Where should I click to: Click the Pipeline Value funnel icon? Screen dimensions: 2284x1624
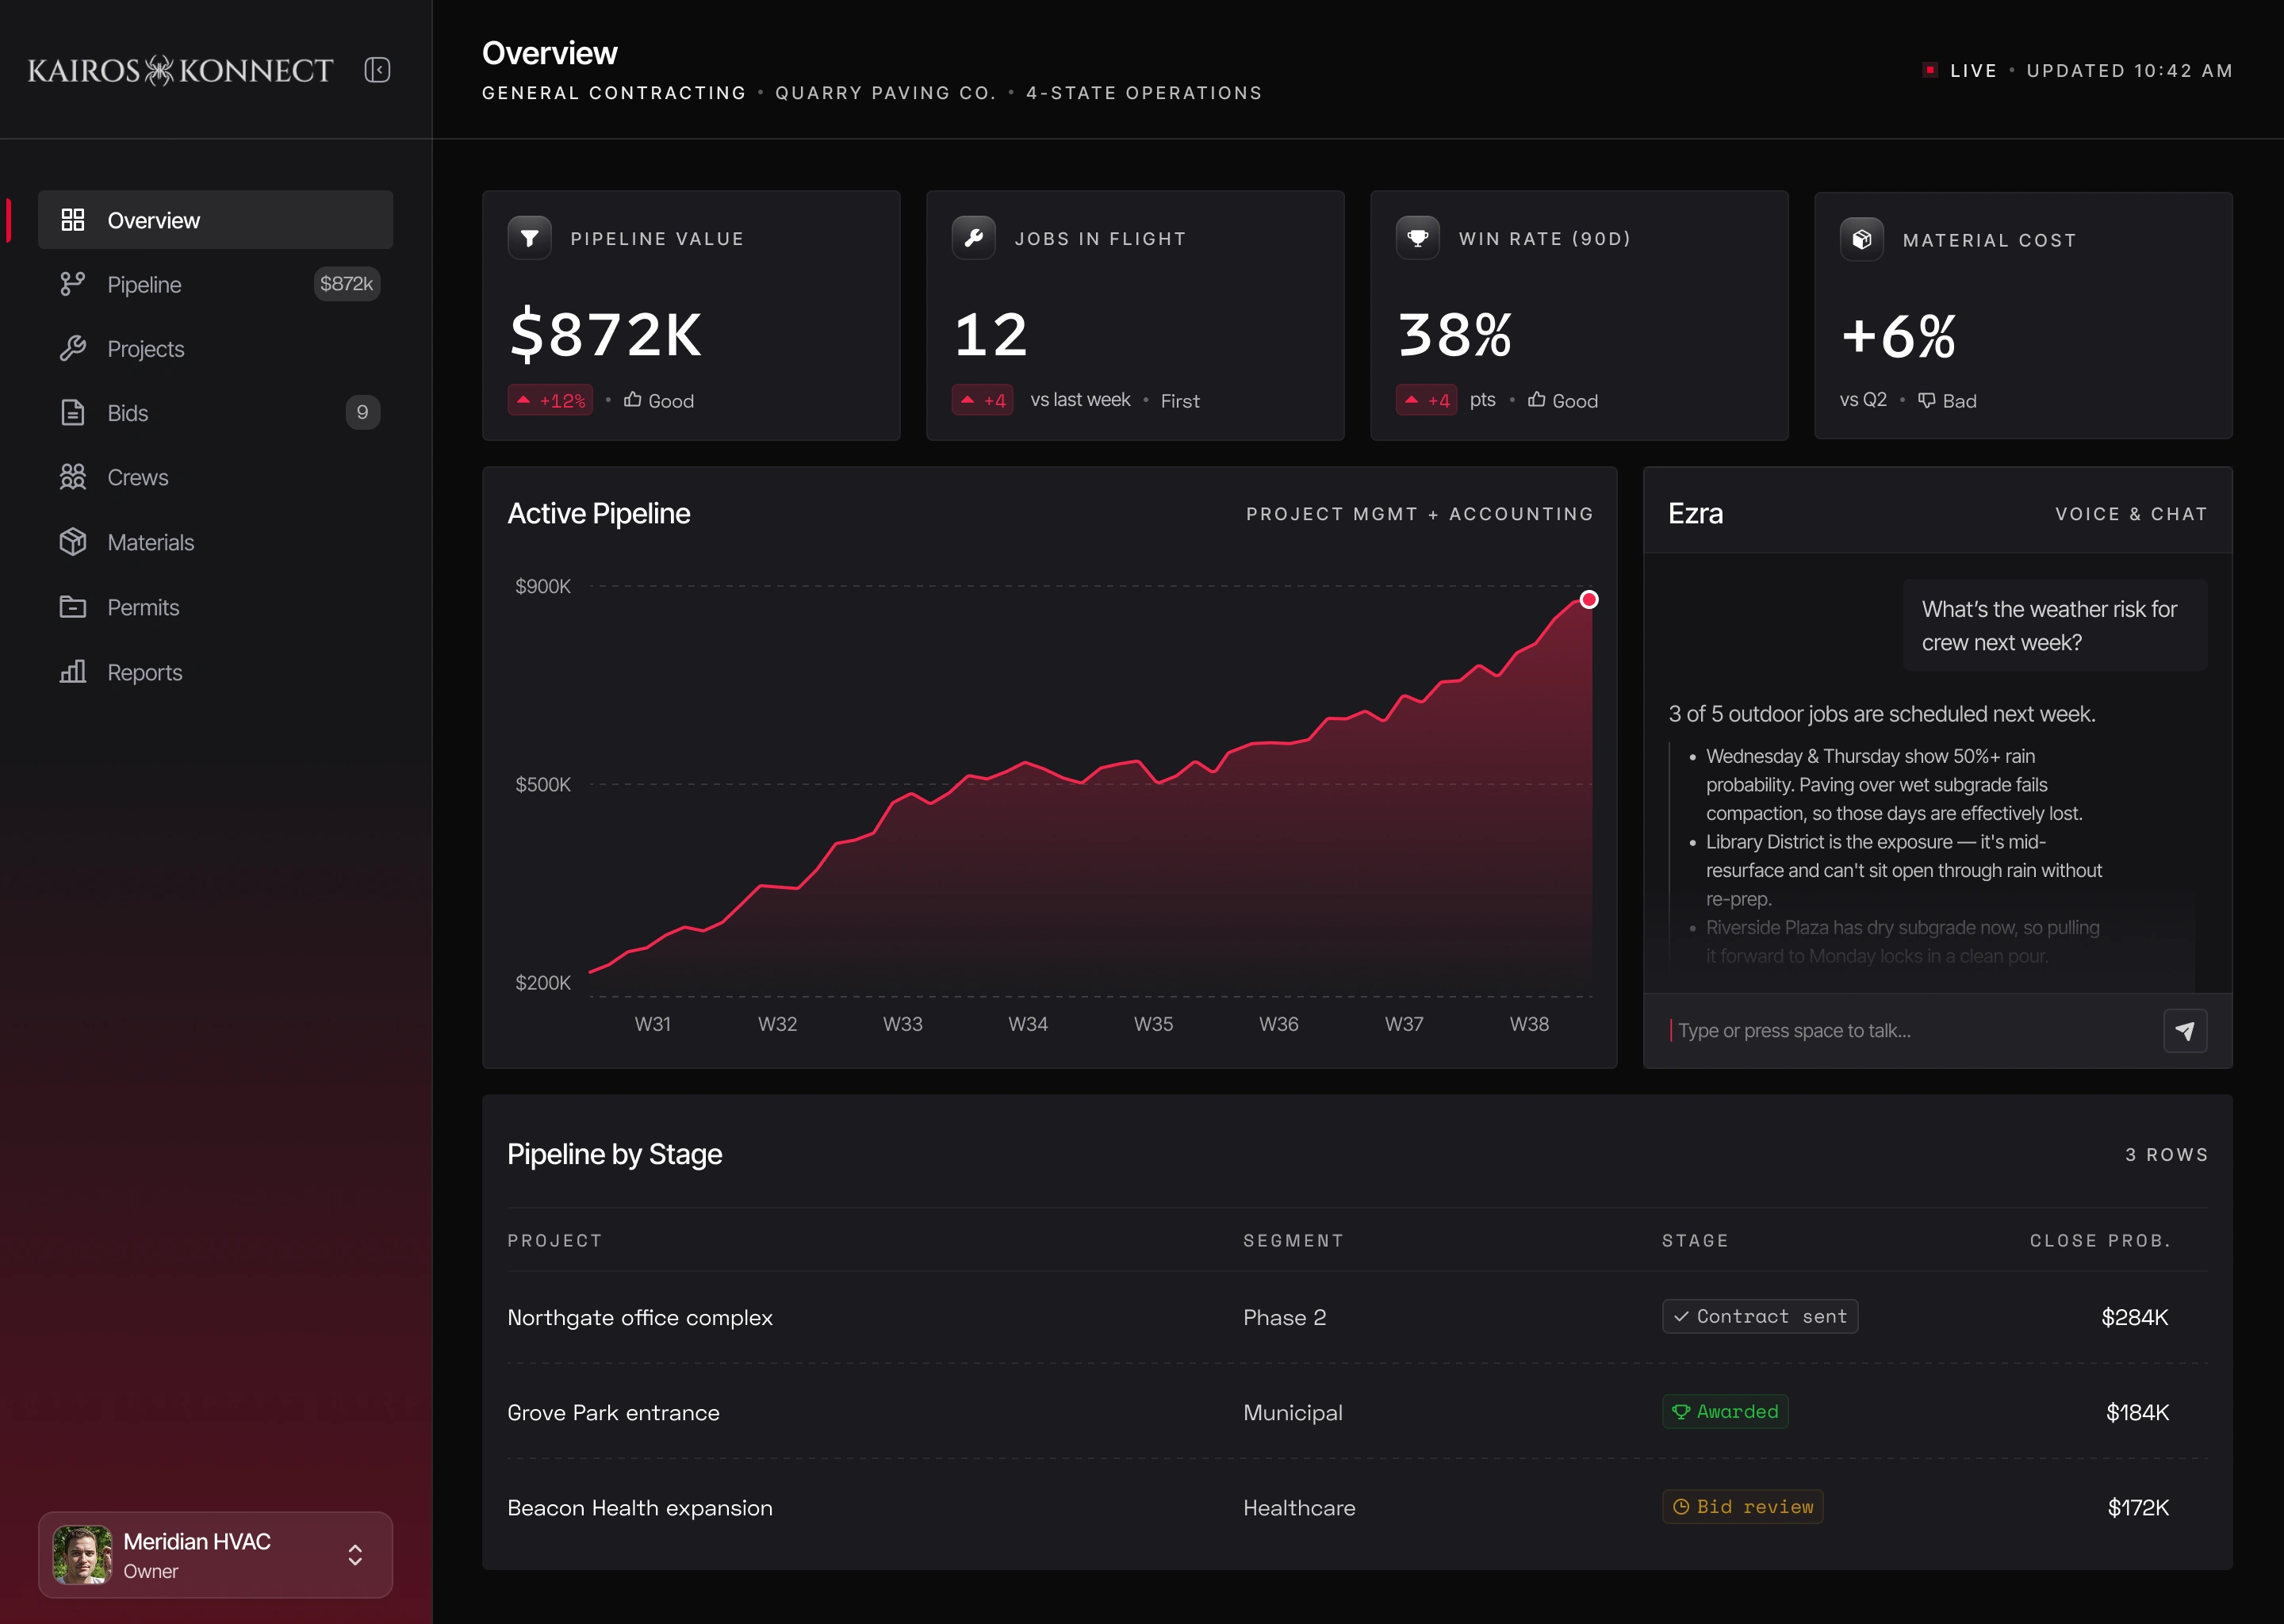tap(530, 238)
